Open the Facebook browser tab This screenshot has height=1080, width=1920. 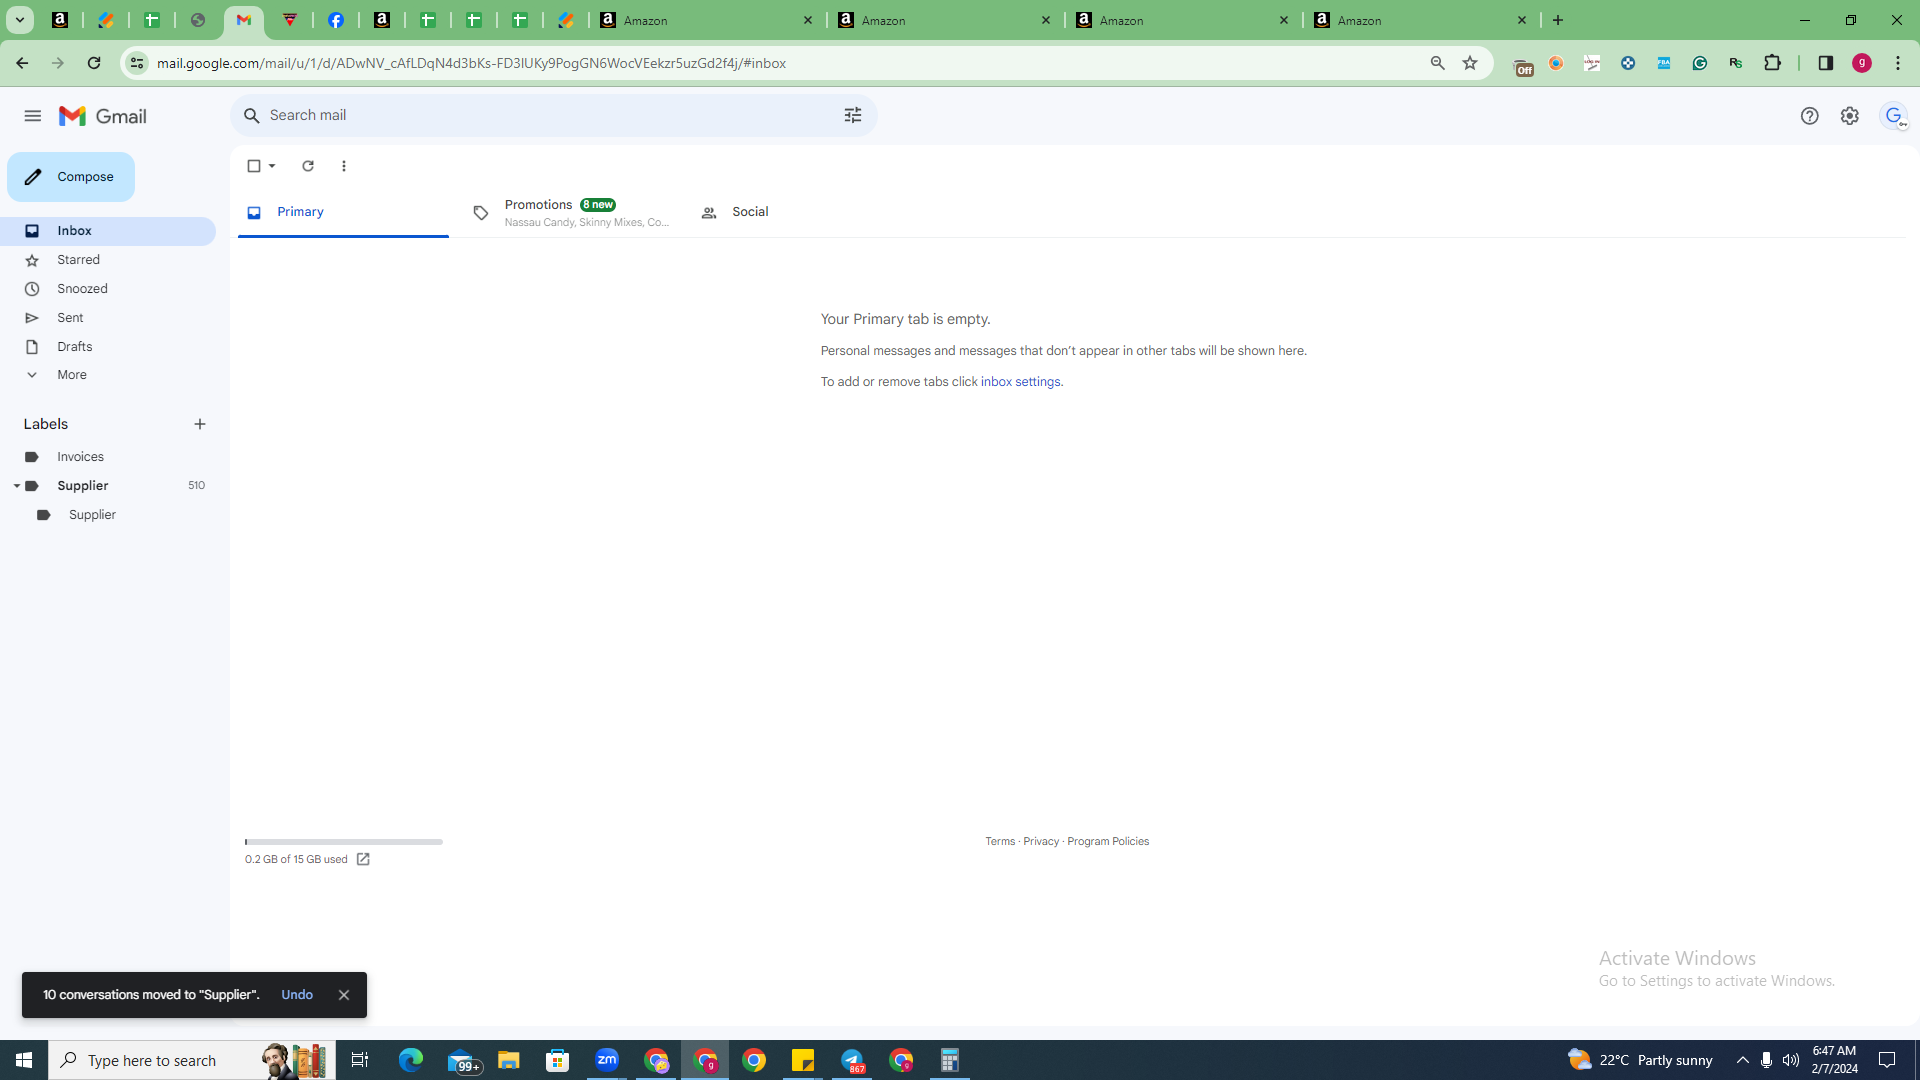[x=336, y=20]
